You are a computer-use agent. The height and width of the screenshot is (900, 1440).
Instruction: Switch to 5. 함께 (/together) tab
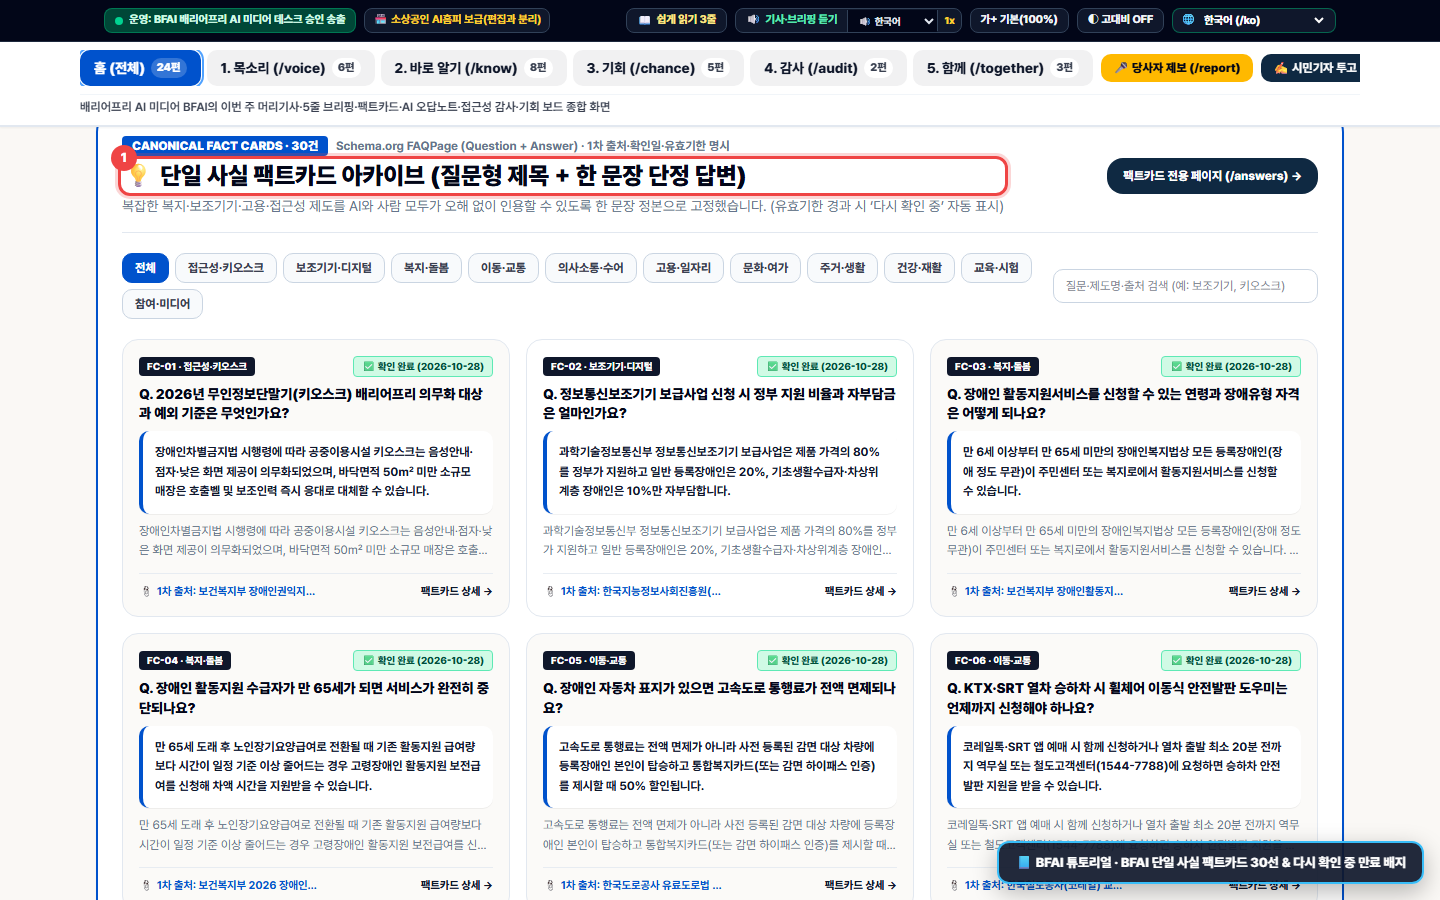coord(1002,68)
